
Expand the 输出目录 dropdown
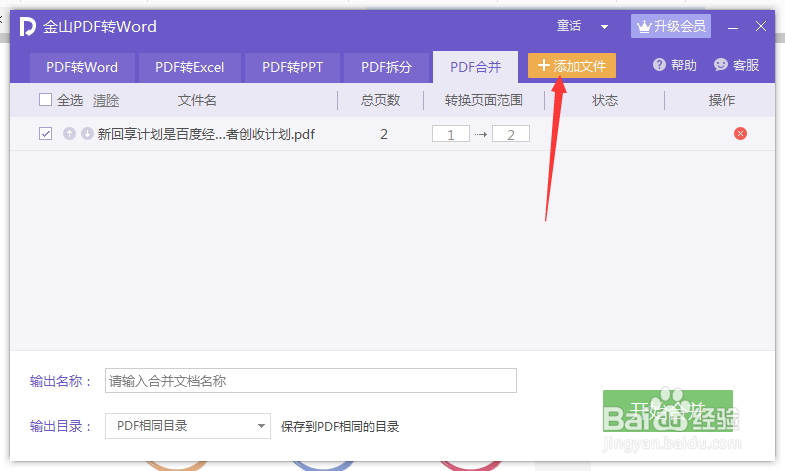pyautogui.click(x=188, y=426)
